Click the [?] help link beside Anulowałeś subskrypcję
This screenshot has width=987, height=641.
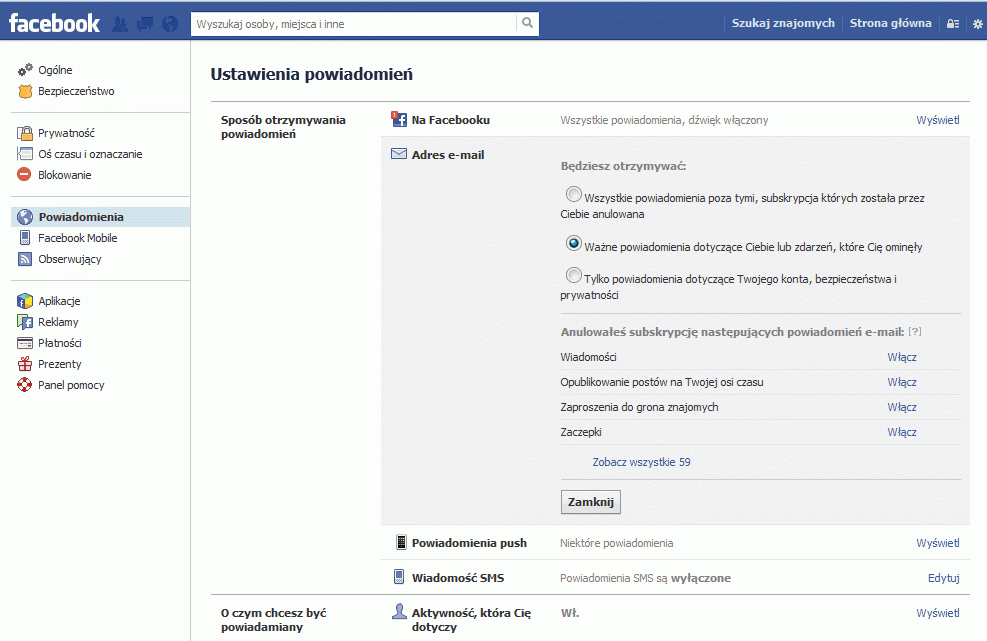coord(915,331)
